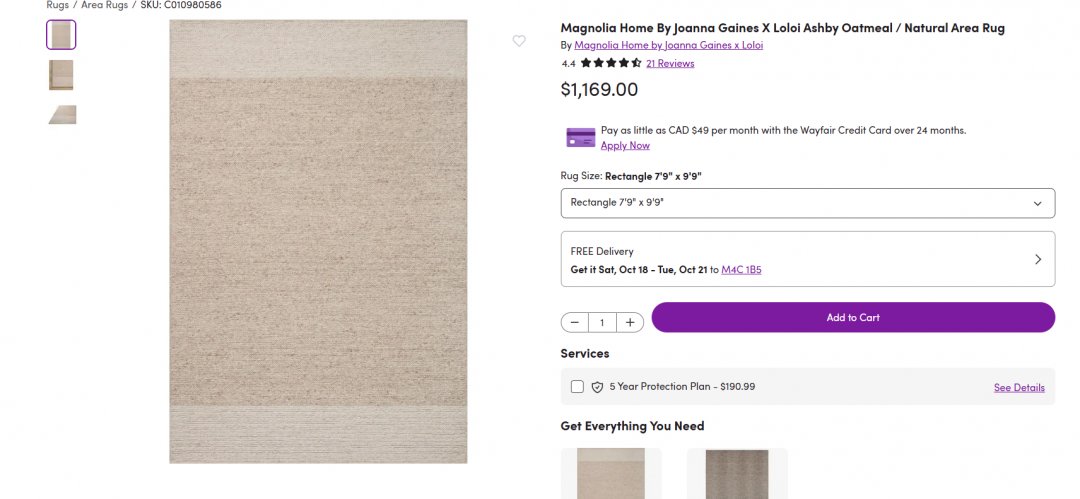This screenshot has height=499, width=1080.
Task: Click the quantity input field
Action: (602, 322)
